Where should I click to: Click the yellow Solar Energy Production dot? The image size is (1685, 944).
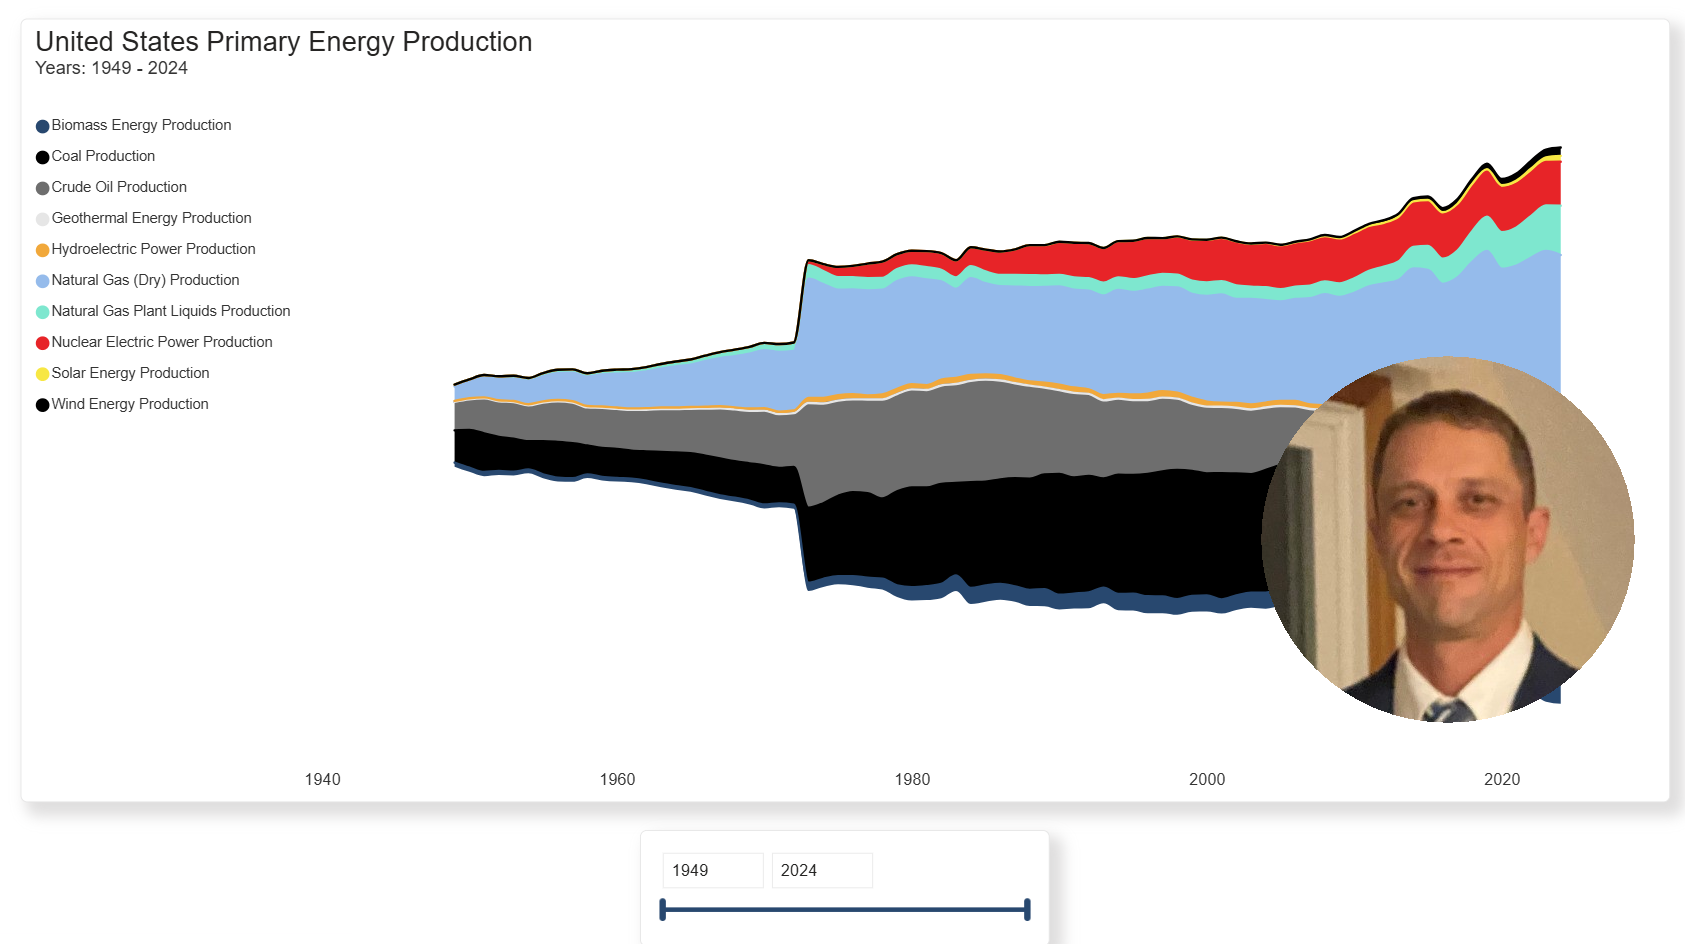point(42,374)
